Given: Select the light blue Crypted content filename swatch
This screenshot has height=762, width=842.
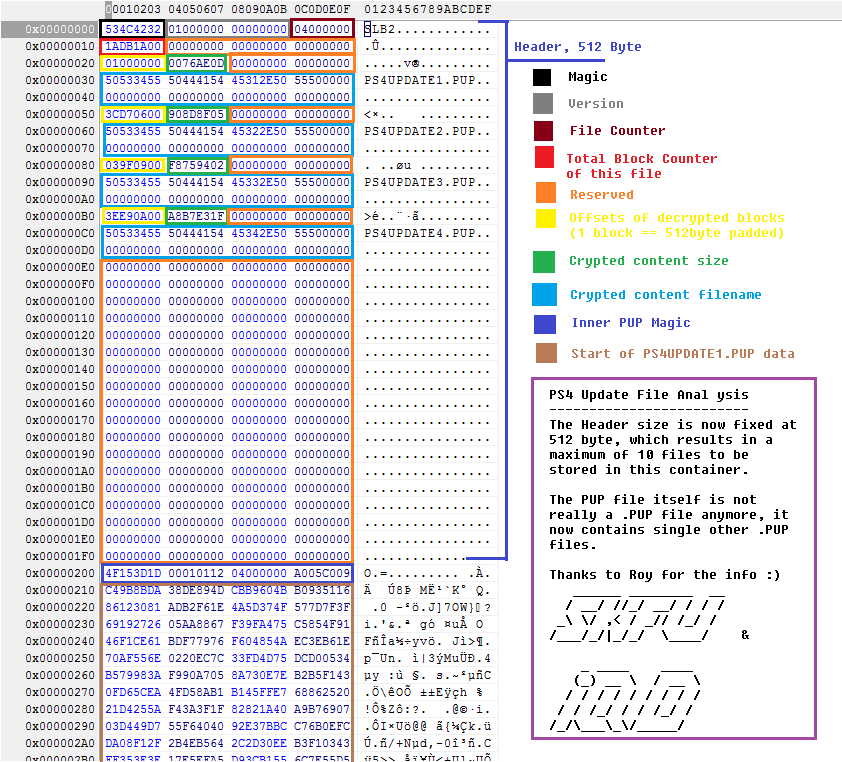Looking at the screenshot, I should [x=542, y=294].
